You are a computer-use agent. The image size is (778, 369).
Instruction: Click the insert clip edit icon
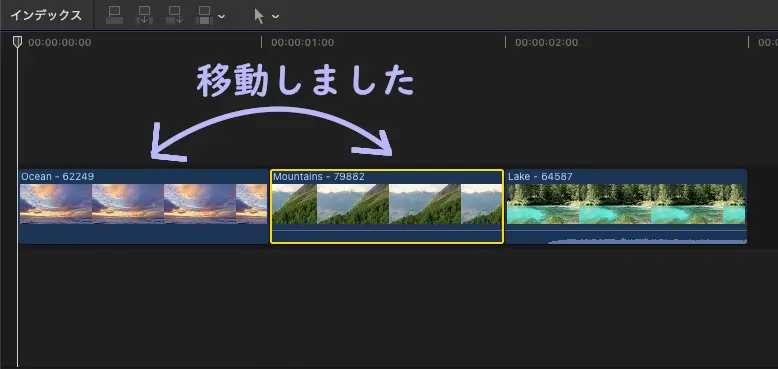tap(144, 15)
